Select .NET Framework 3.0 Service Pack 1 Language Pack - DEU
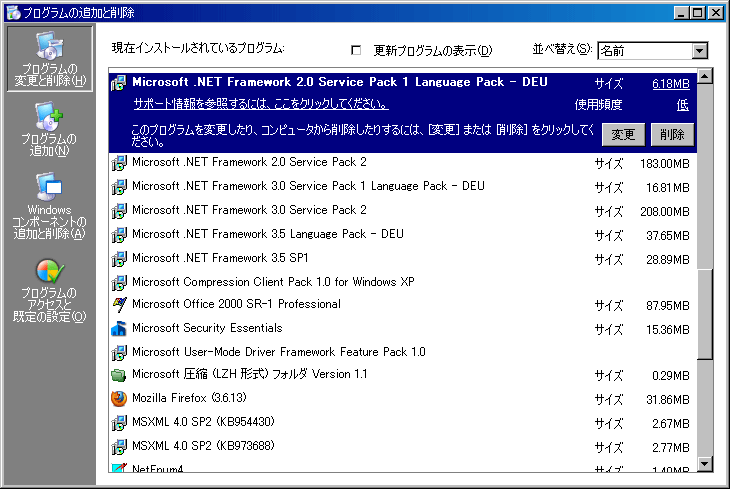 (x=403, y=187)
